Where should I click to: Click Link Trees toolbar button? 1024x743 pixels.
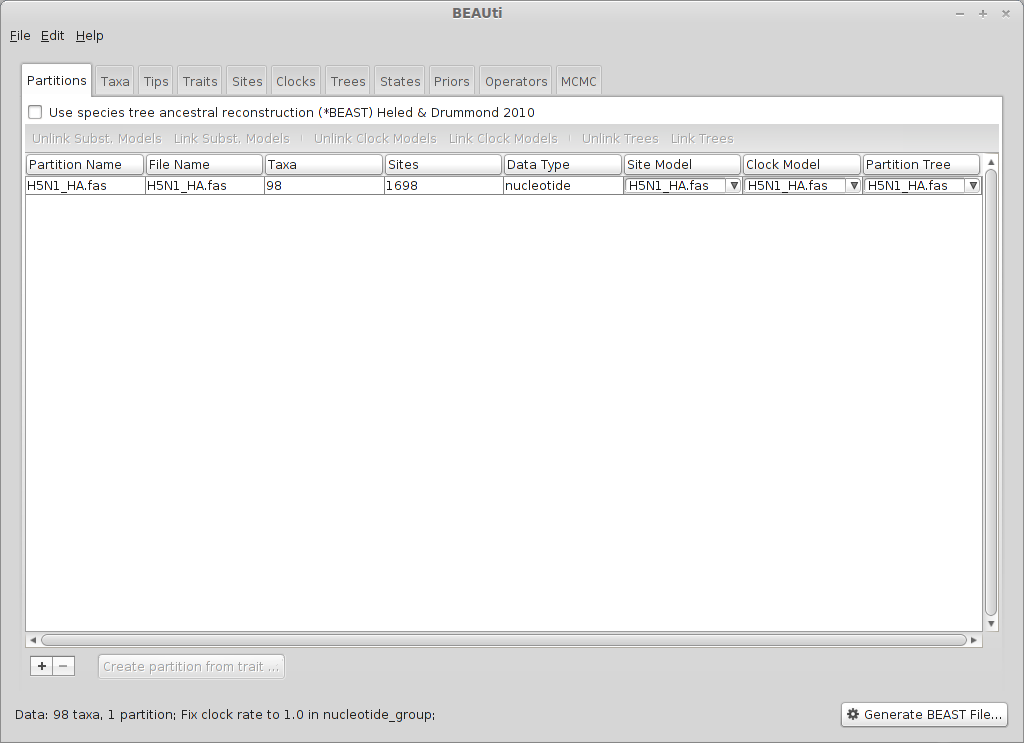tap(702, 138)
